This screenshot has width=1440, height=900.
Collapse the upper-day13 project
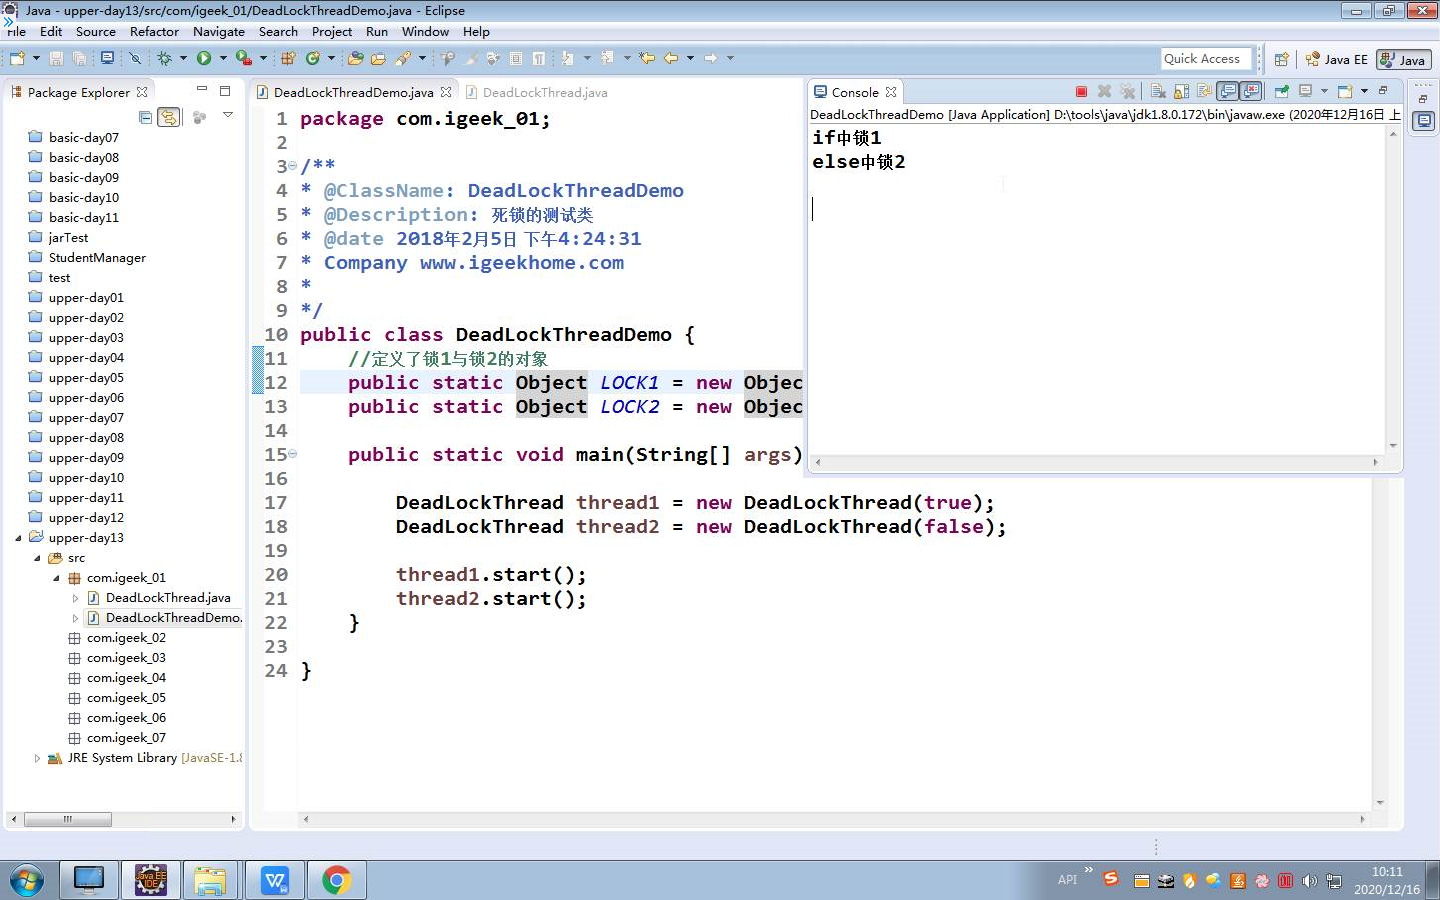tap(18, 538)
